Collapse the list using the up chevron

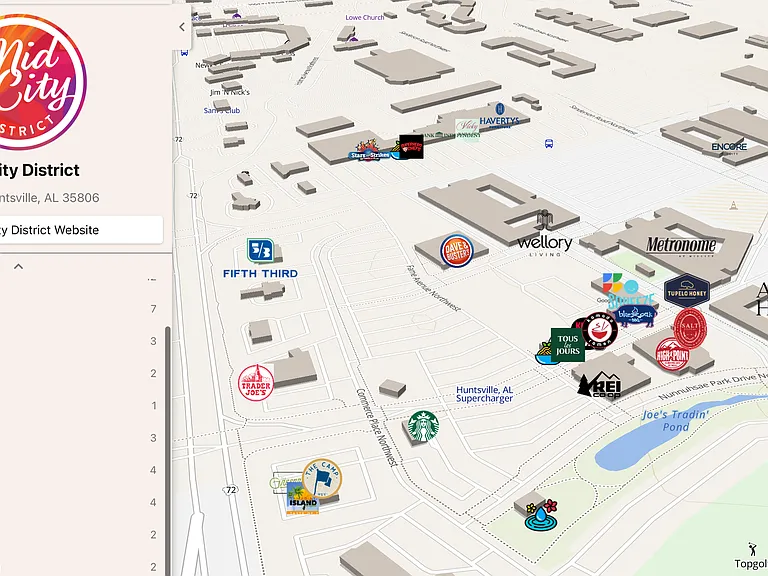[x=19, y=266]
